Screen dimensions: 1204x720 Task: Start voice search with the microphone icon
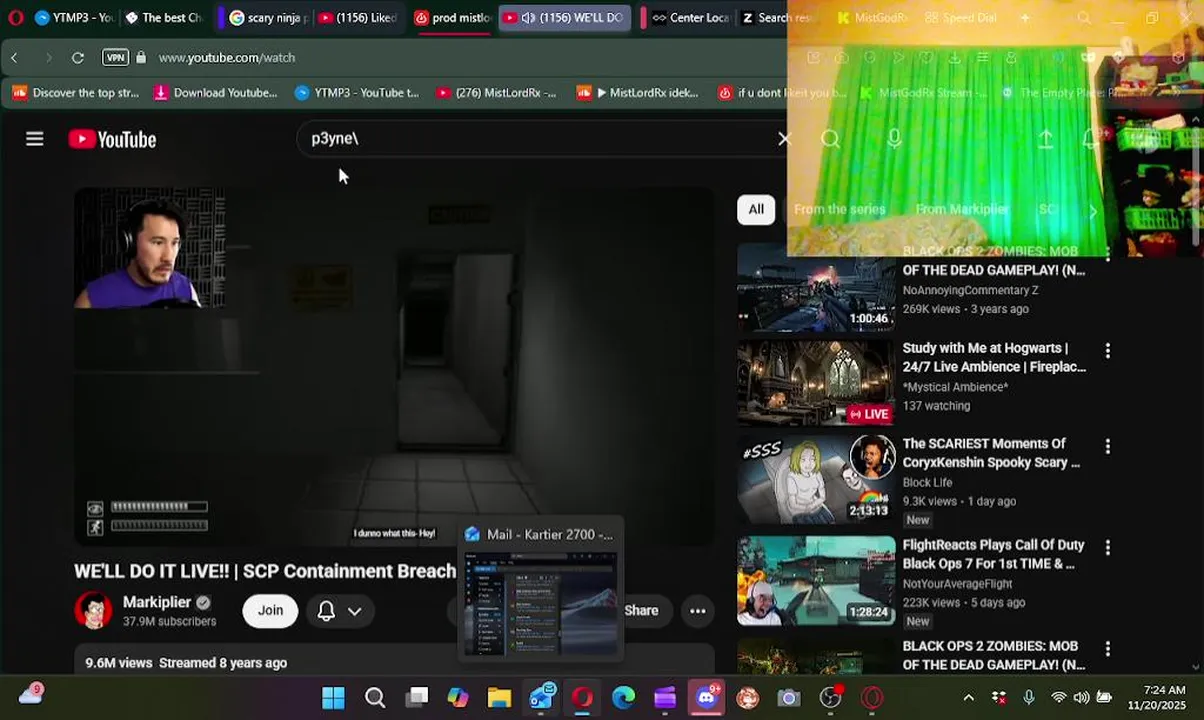click(x=894, y=139)
